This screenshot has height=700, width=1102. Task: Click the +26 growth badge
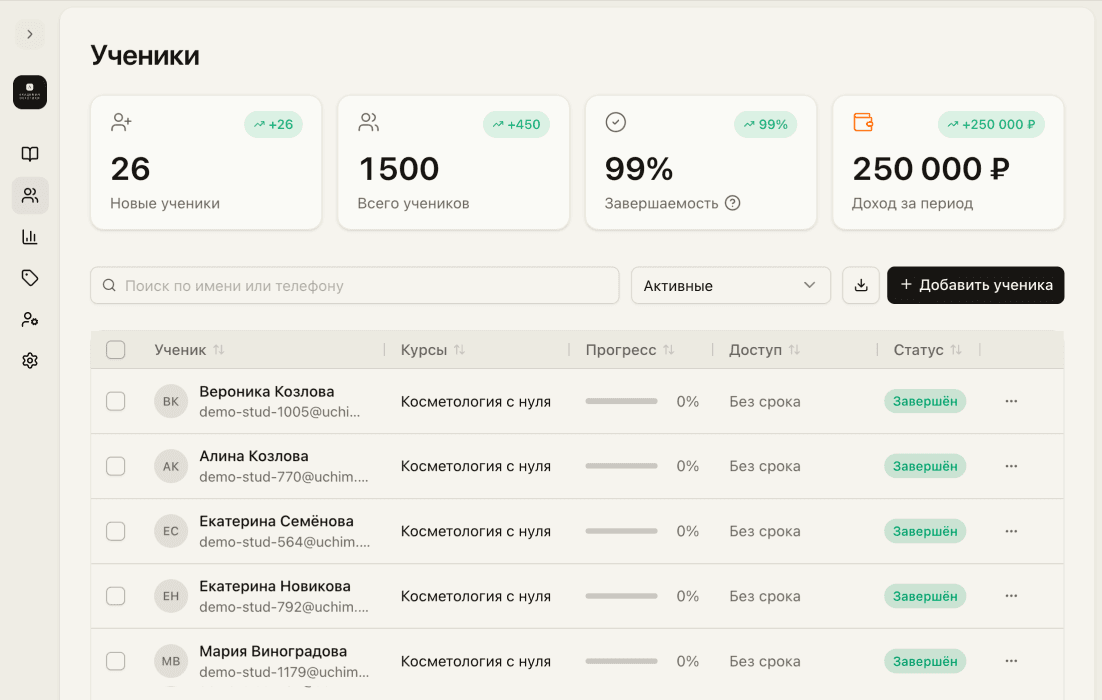click(x=273, y=124)
